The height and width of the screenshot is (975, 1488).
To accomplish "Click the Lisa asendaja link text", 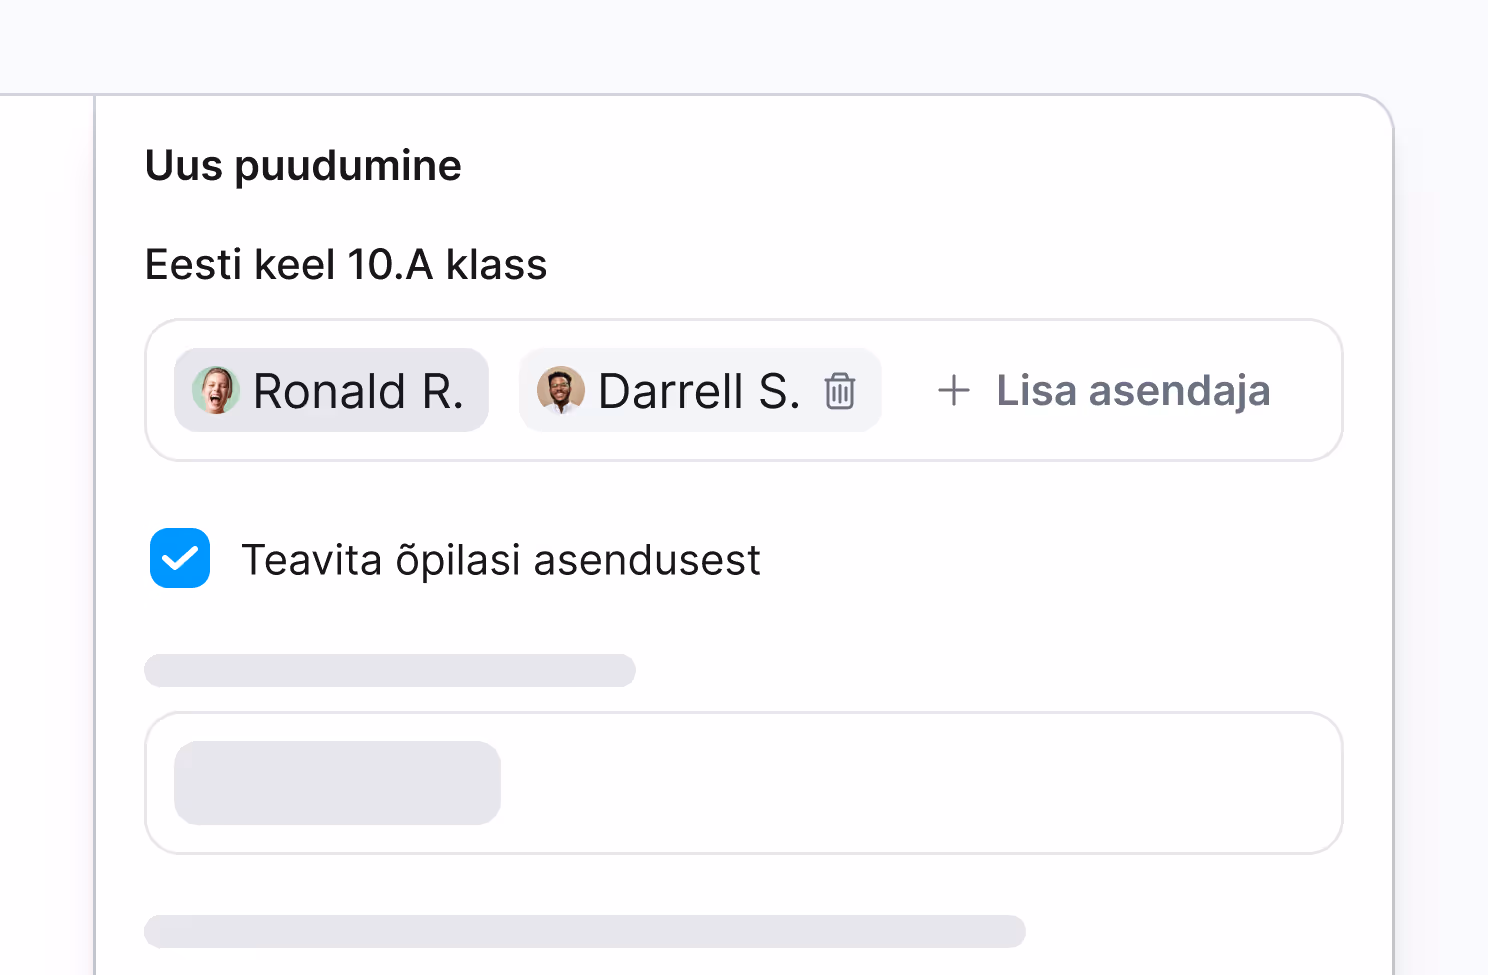I will coord(1132,390).
